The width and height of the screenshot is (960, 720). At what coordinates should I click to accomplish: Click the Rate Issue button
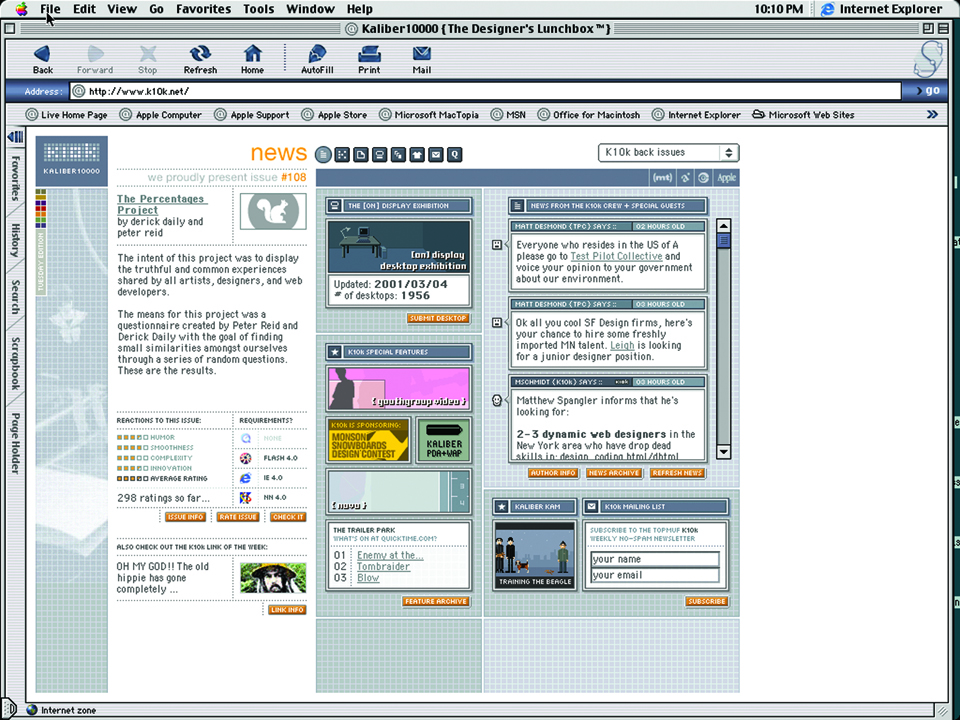click(x=238, y=517)
